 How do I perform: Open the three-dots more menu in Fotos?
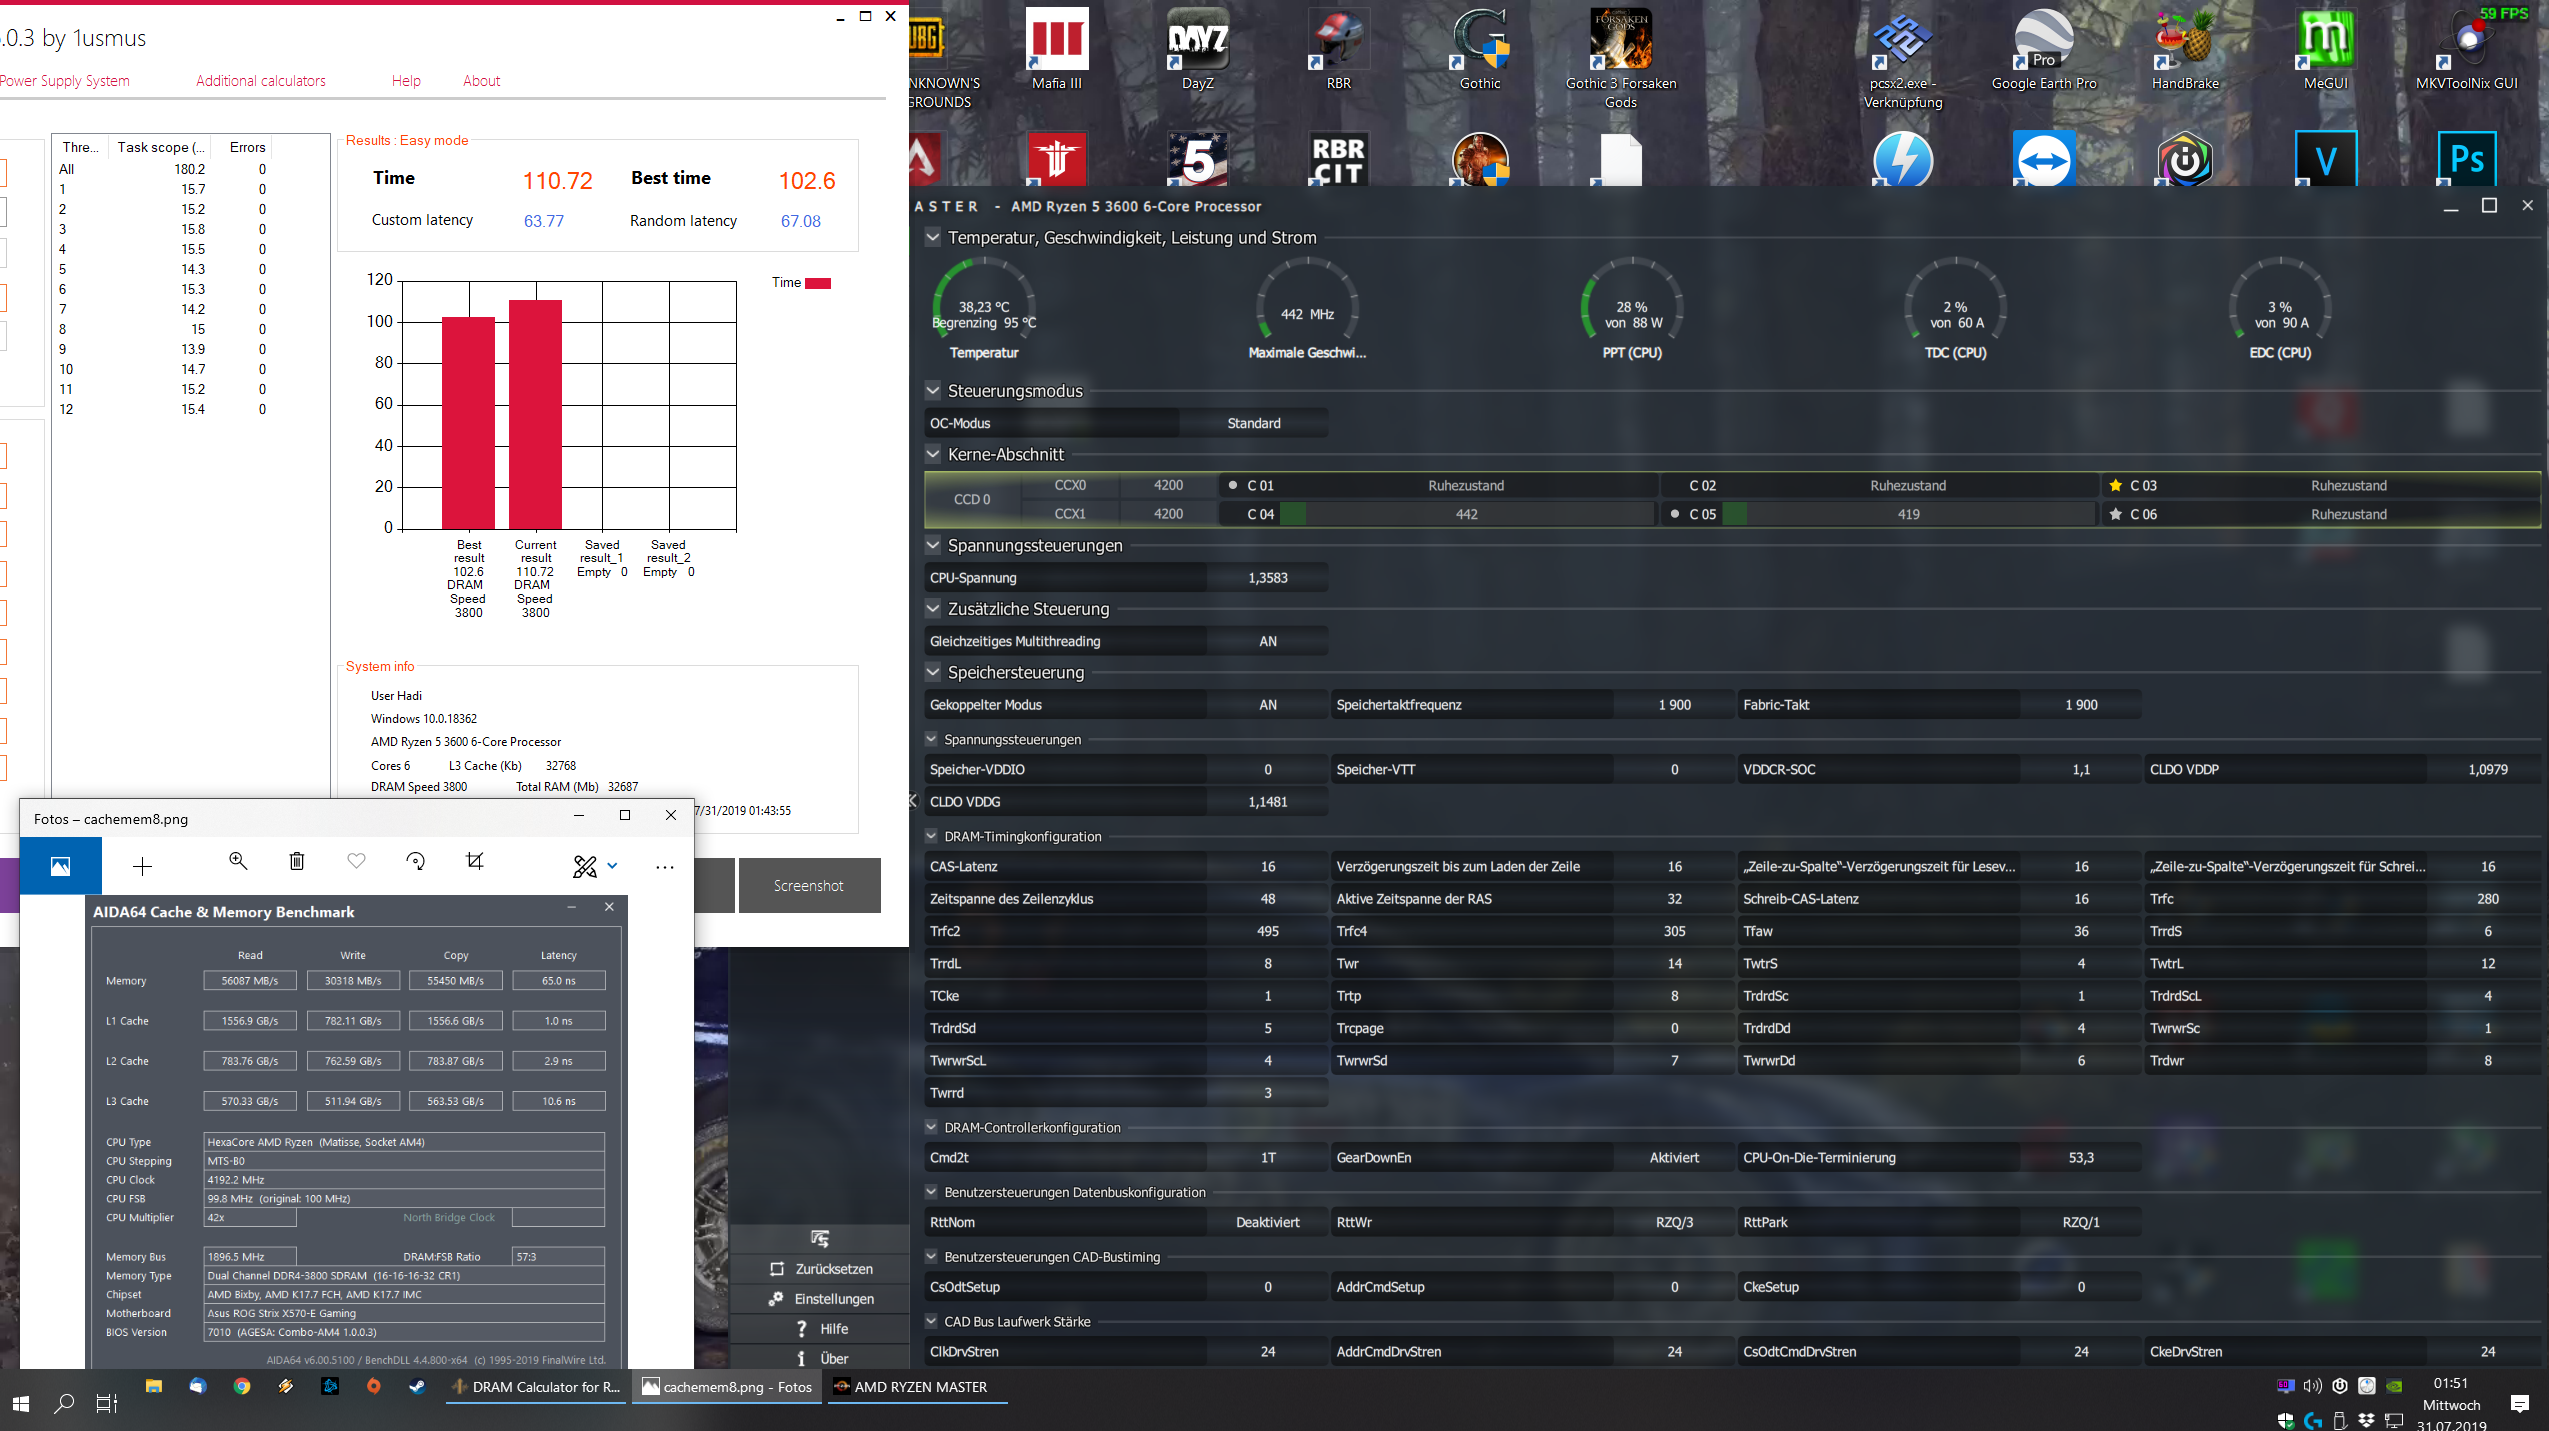click(664, 866)
